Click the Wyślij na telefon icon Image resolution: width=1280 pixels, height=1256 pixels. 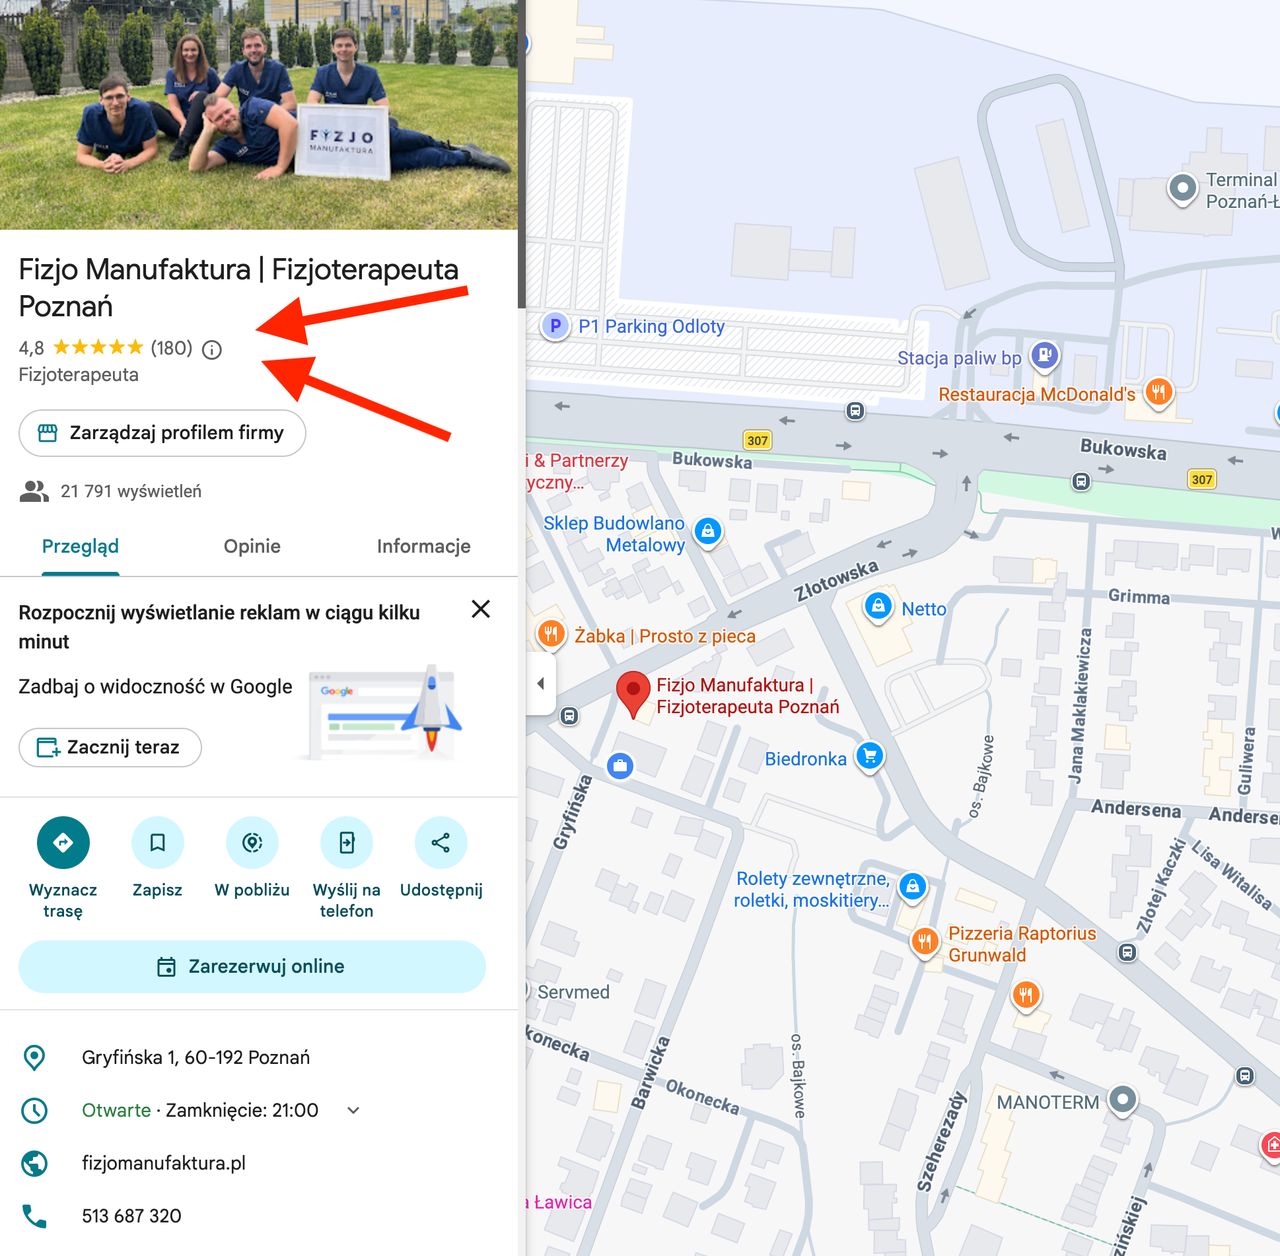click(346, 843)
